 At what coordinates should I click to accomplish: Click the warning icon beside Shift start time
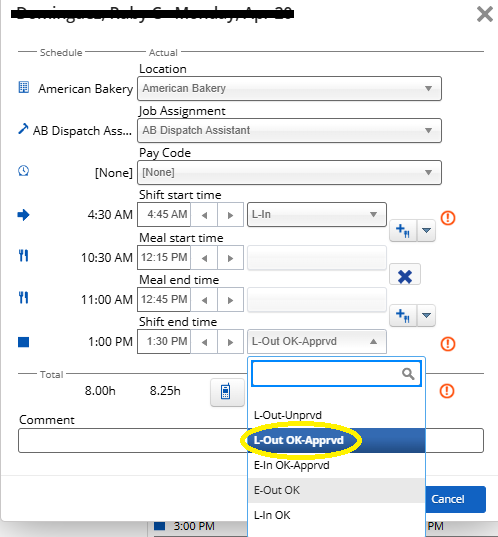point(448,218)
